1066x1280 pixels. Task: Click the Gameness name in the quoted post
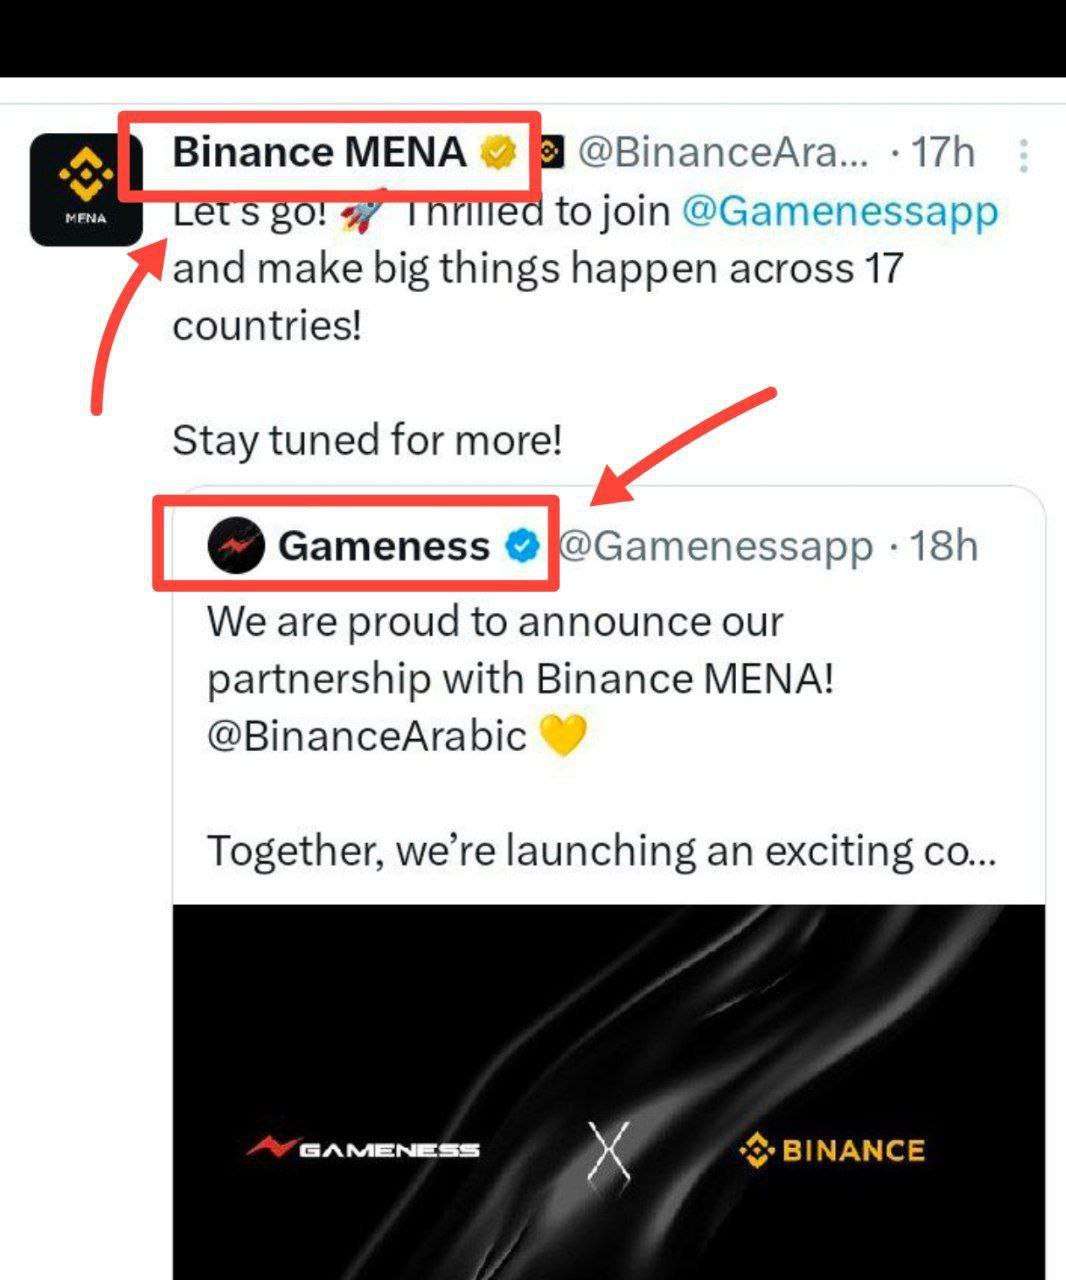pyautogui.click(x=384, y=546)
